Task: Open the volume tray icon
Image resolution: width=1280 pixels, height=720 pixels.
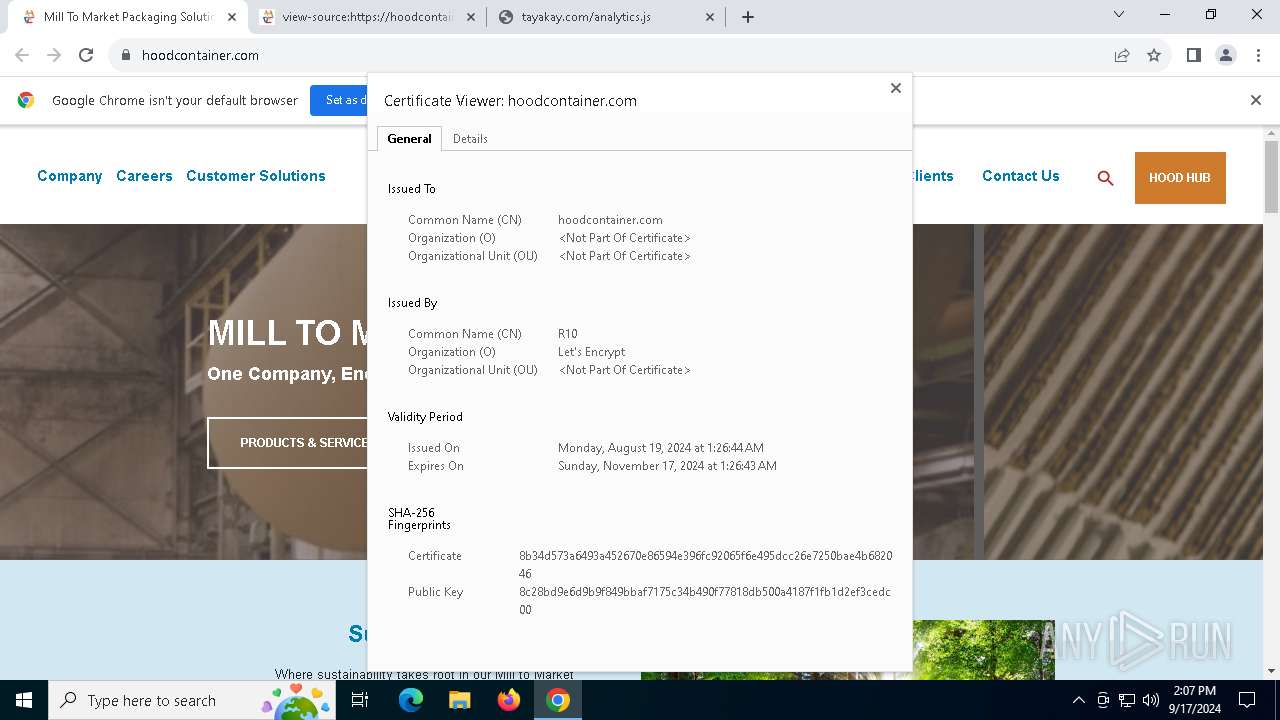Action: pyautogui.click(x=1151, y=700)
